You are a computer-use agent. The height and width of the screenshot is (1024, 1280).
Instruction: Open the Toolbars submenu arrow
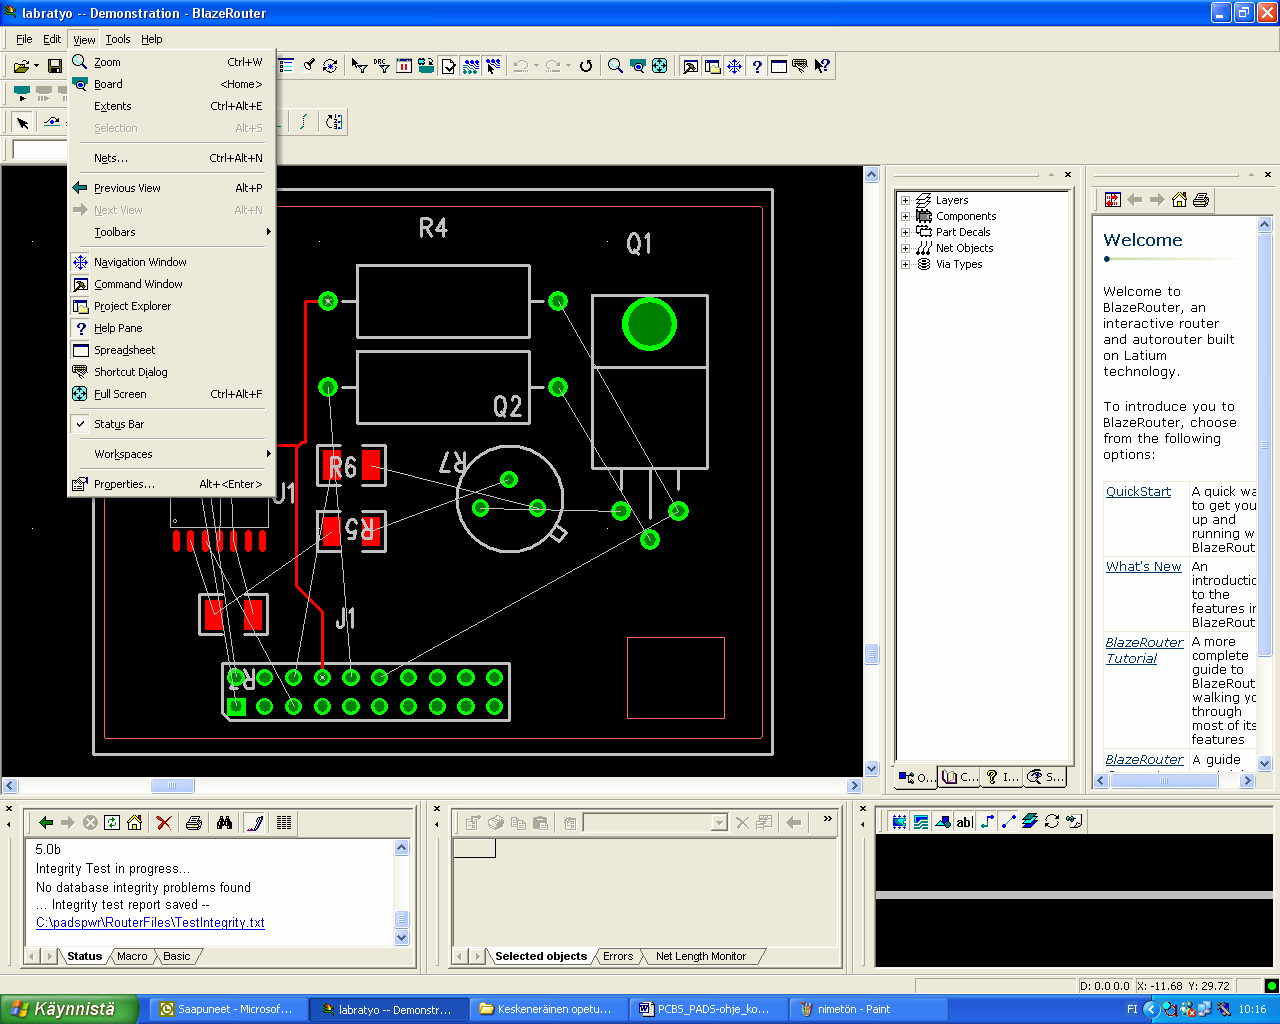coord(268,232)
